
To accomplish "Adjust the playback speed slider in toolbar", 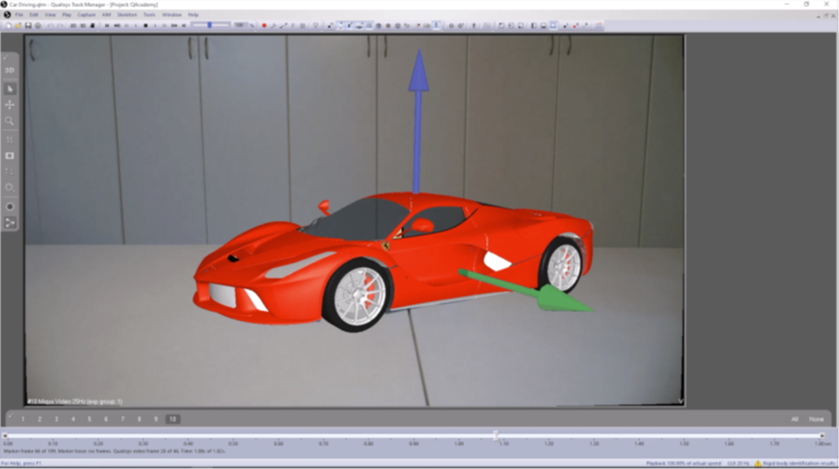I will point(210,25).
